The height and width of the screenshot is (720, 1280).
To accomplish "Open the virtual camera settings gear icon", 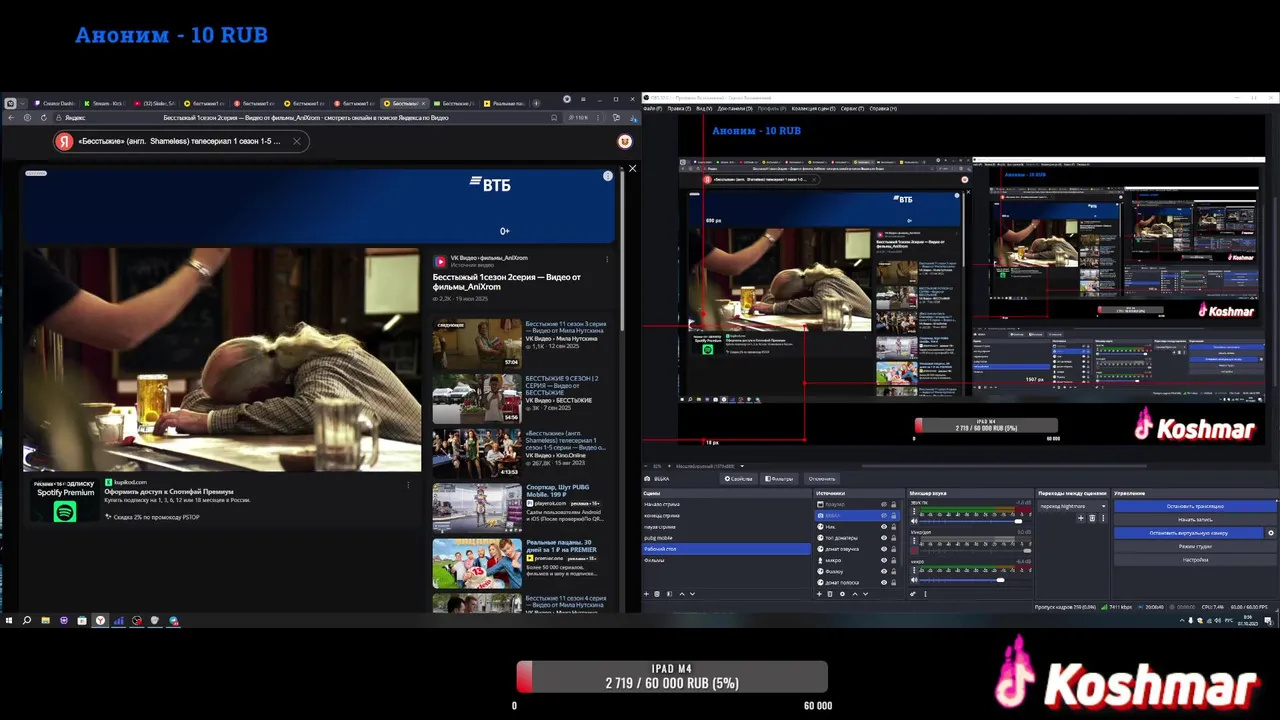I will pos(1271,533).
